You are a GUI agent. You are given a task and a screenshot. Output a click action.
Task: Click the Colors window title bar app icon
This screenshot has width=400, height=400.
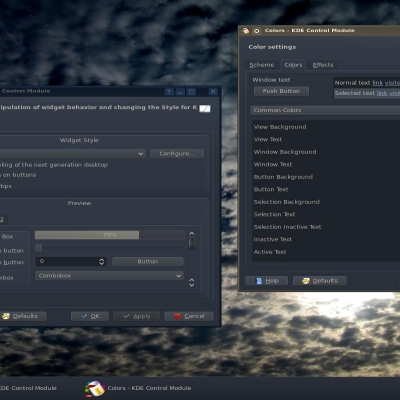tap(246, 31)
